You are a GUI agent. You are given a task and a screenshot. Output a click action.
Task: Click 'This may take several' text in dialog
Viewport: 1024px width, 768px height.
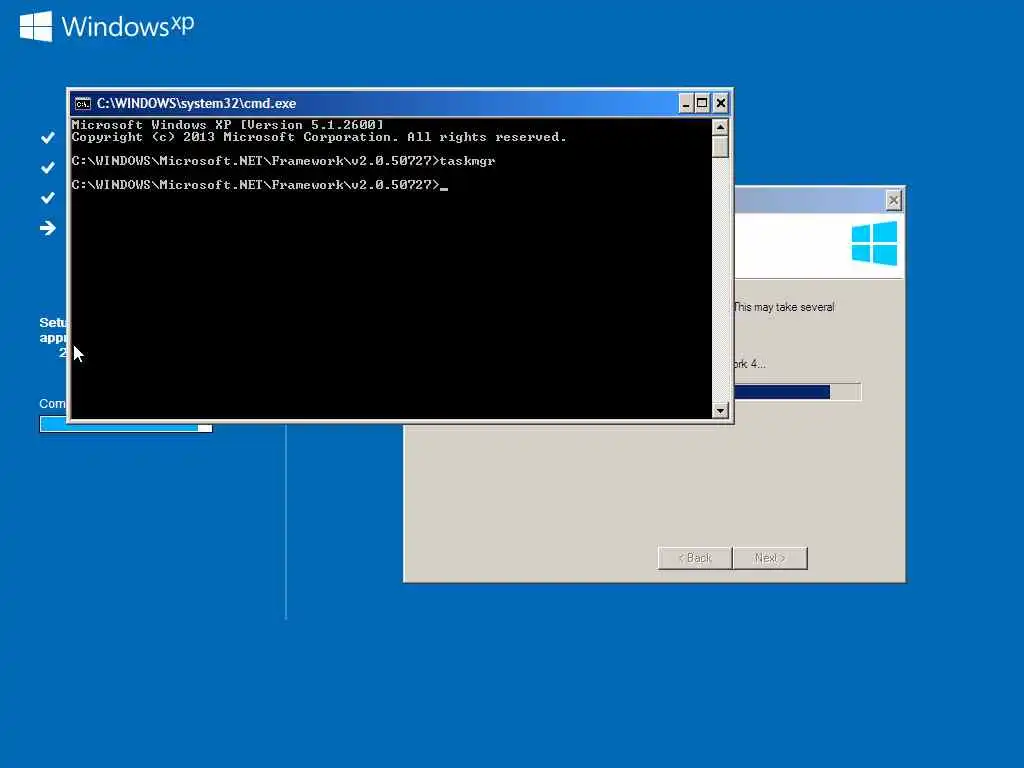pos(784,307)
